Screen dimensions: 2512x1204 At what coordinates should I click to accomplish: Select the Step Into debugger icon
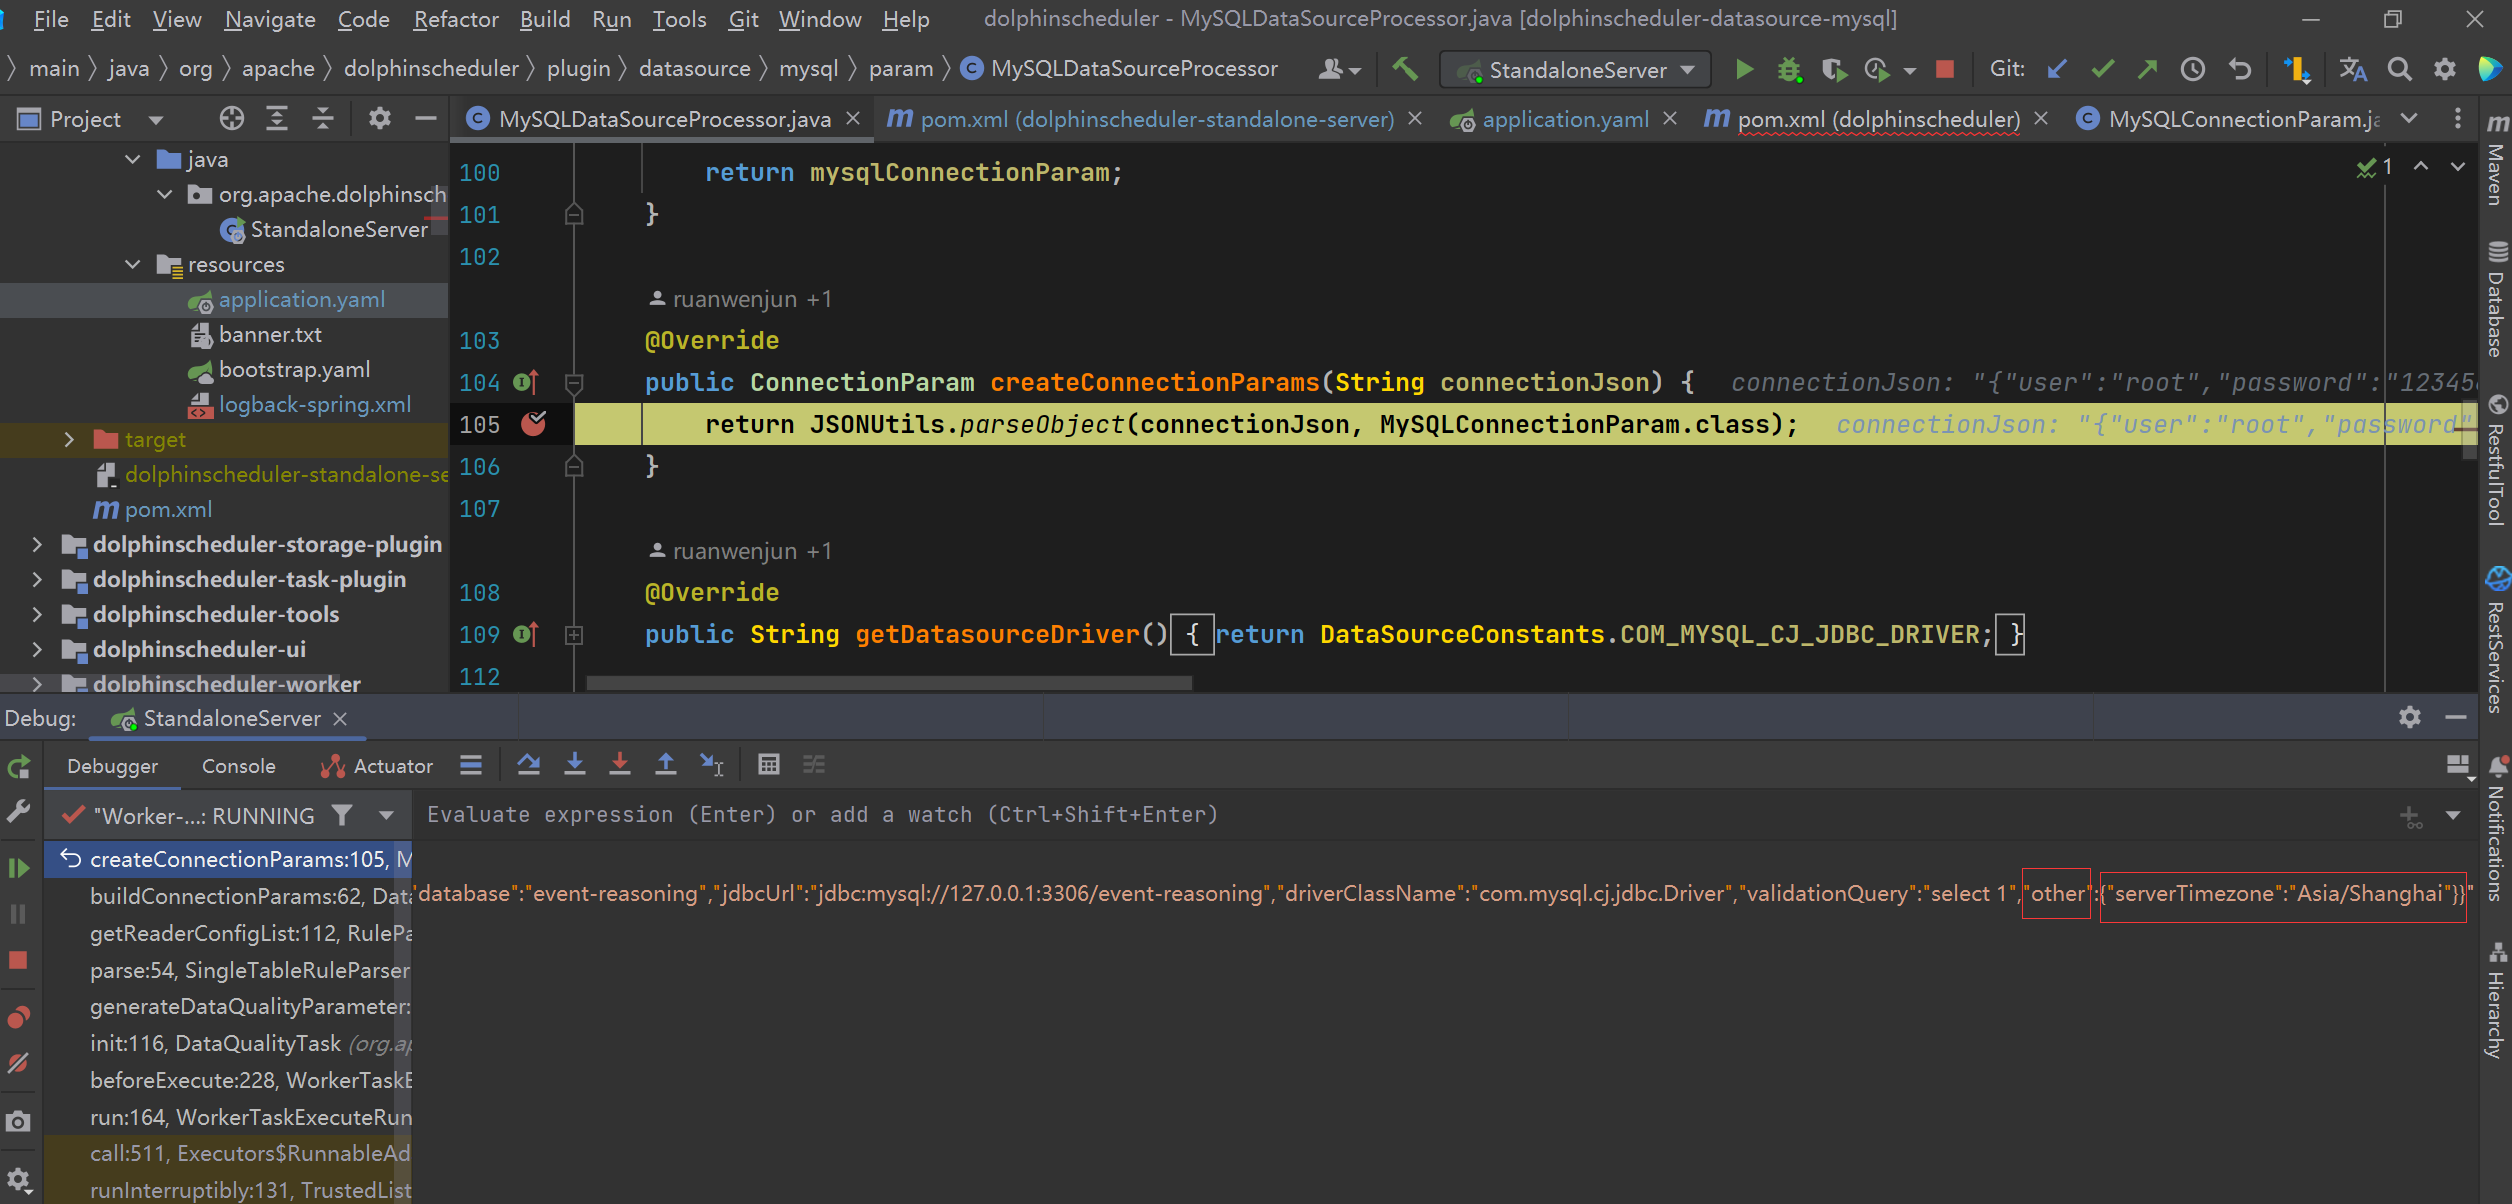[575, 765]
